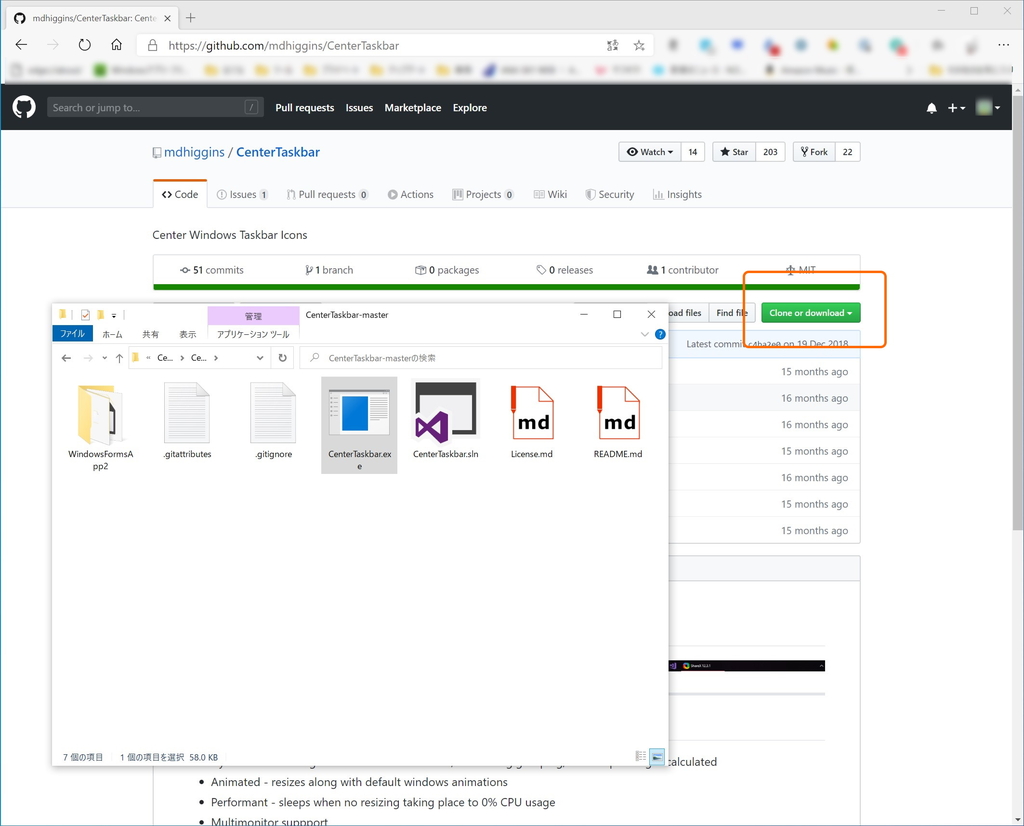Open Issues in the GitHub header
The height and width of the screenshot is (826, 1024).
(359, 108)
